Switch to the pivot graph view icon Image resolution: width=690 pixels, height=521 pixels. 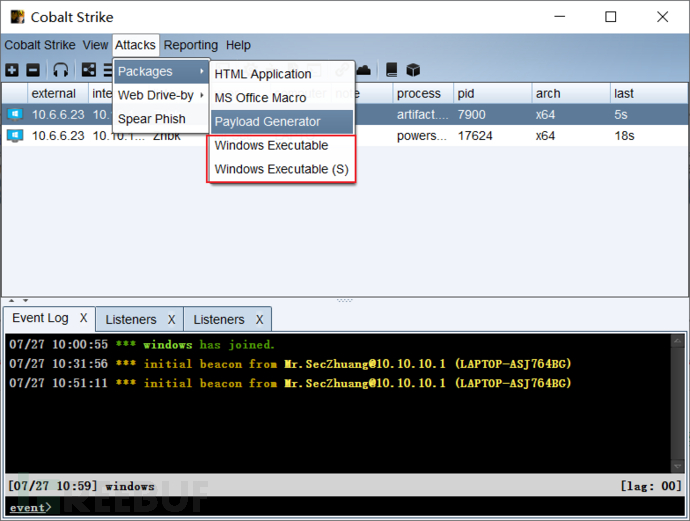click(x=89, y=70)
